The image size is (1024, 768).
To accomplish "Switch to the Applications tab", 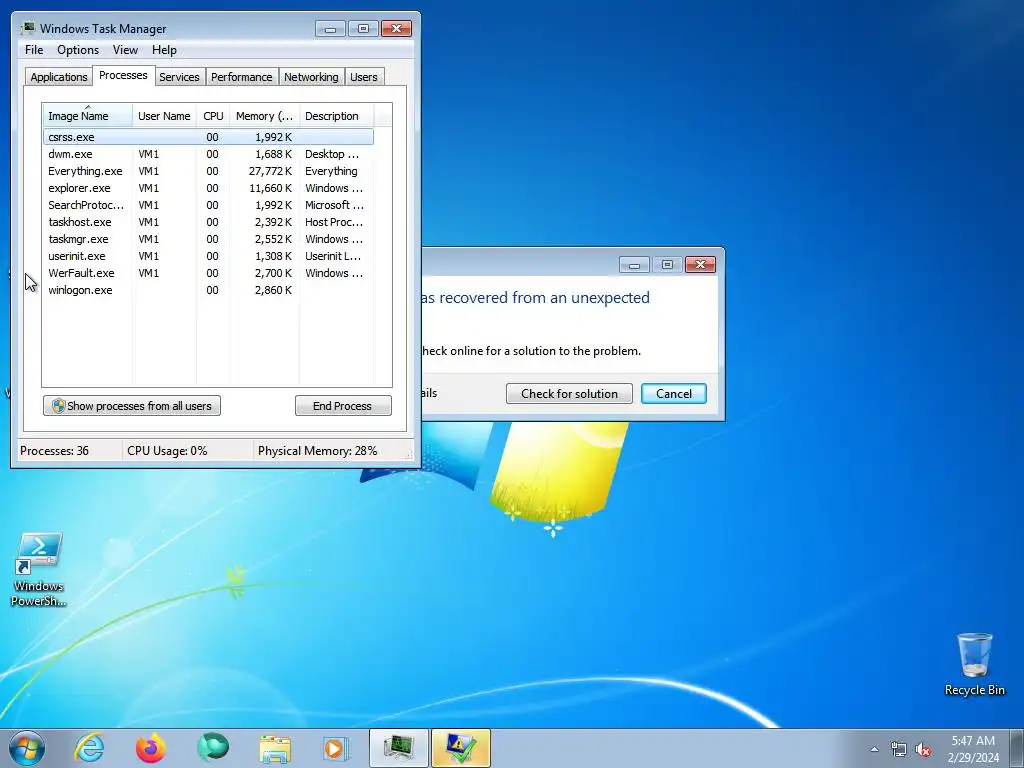I will coord(59,77).
